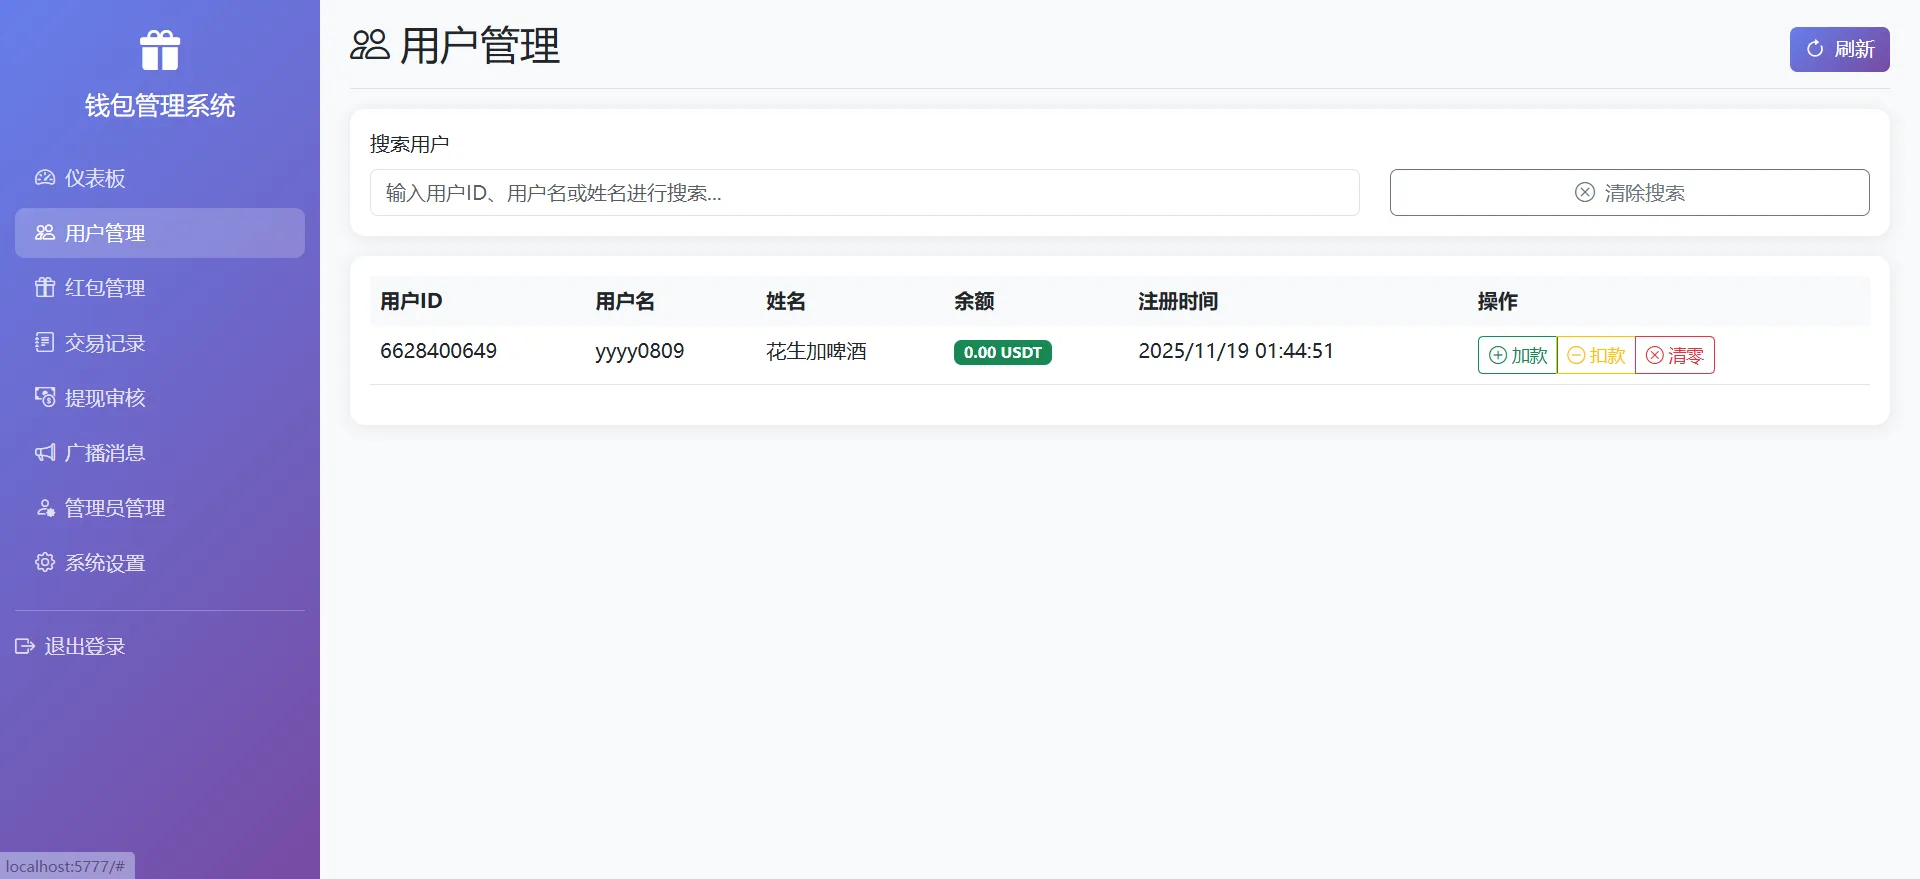The width and height of the screenshot is (1920, 879).
Task: Click the 刷新 refresh button
Action: 1839,49
